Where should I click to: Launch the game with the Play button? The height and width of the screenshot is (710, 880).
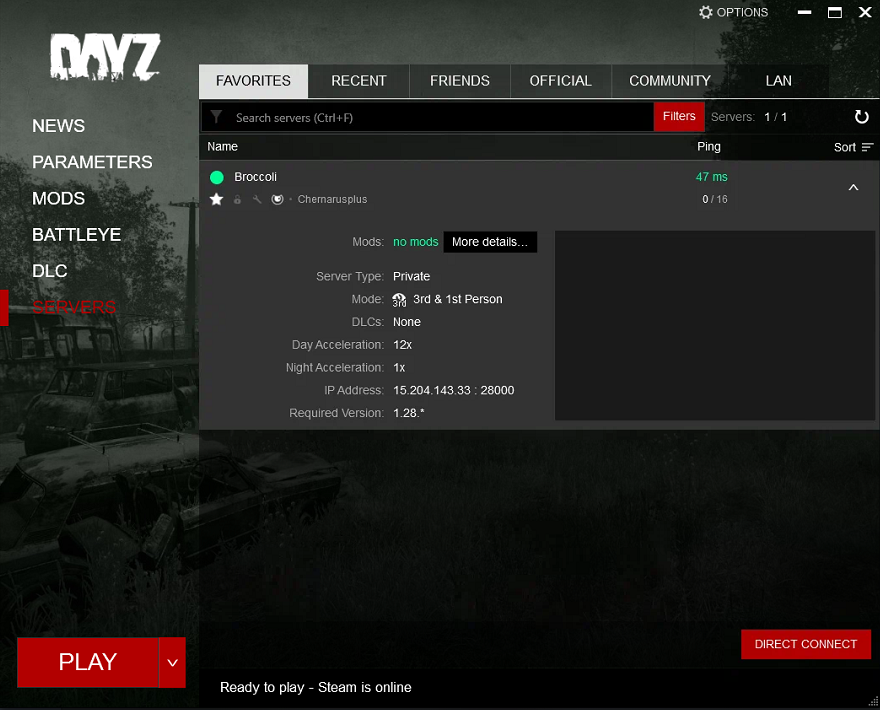[88, 662]
